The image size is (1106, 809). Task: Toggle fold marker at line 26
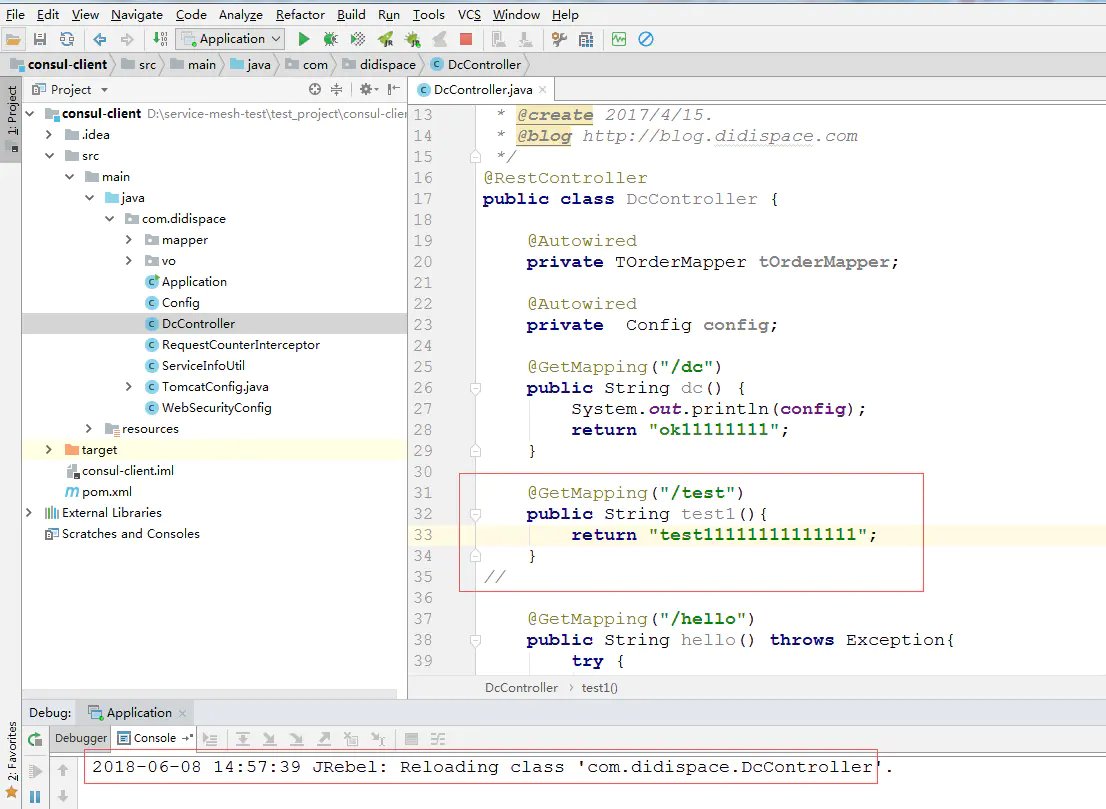pyautogui.click(x=476, y=388)
